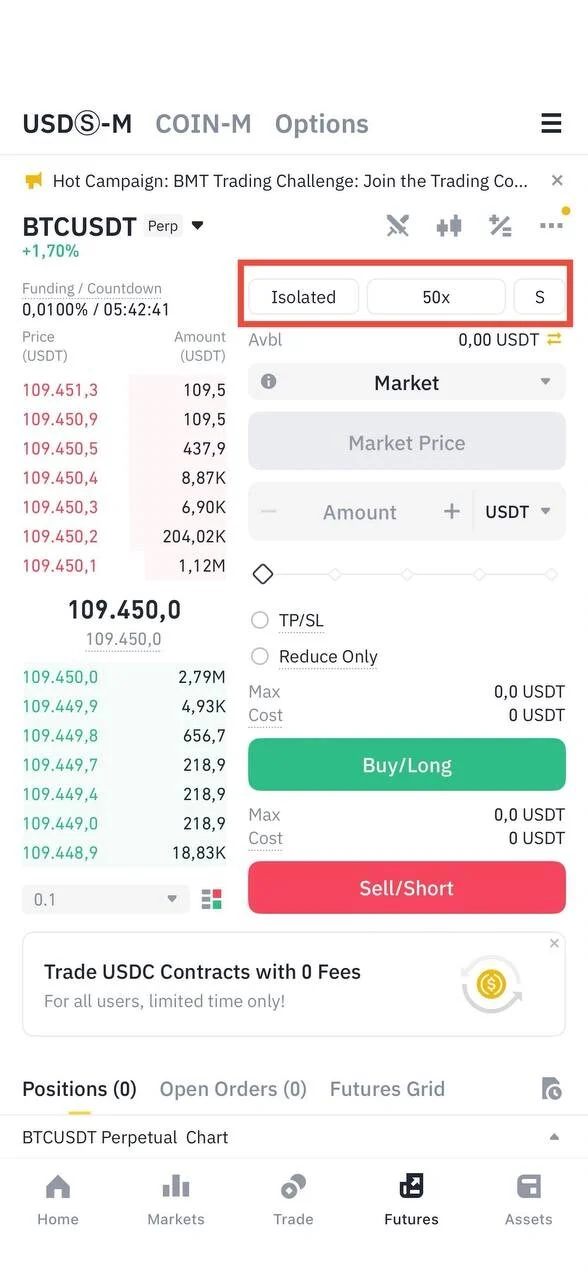The width and height of the screenshot is (588, 1280).
Task: Open the 0.1 price grouping dropdown
Action: pos(106,899)
